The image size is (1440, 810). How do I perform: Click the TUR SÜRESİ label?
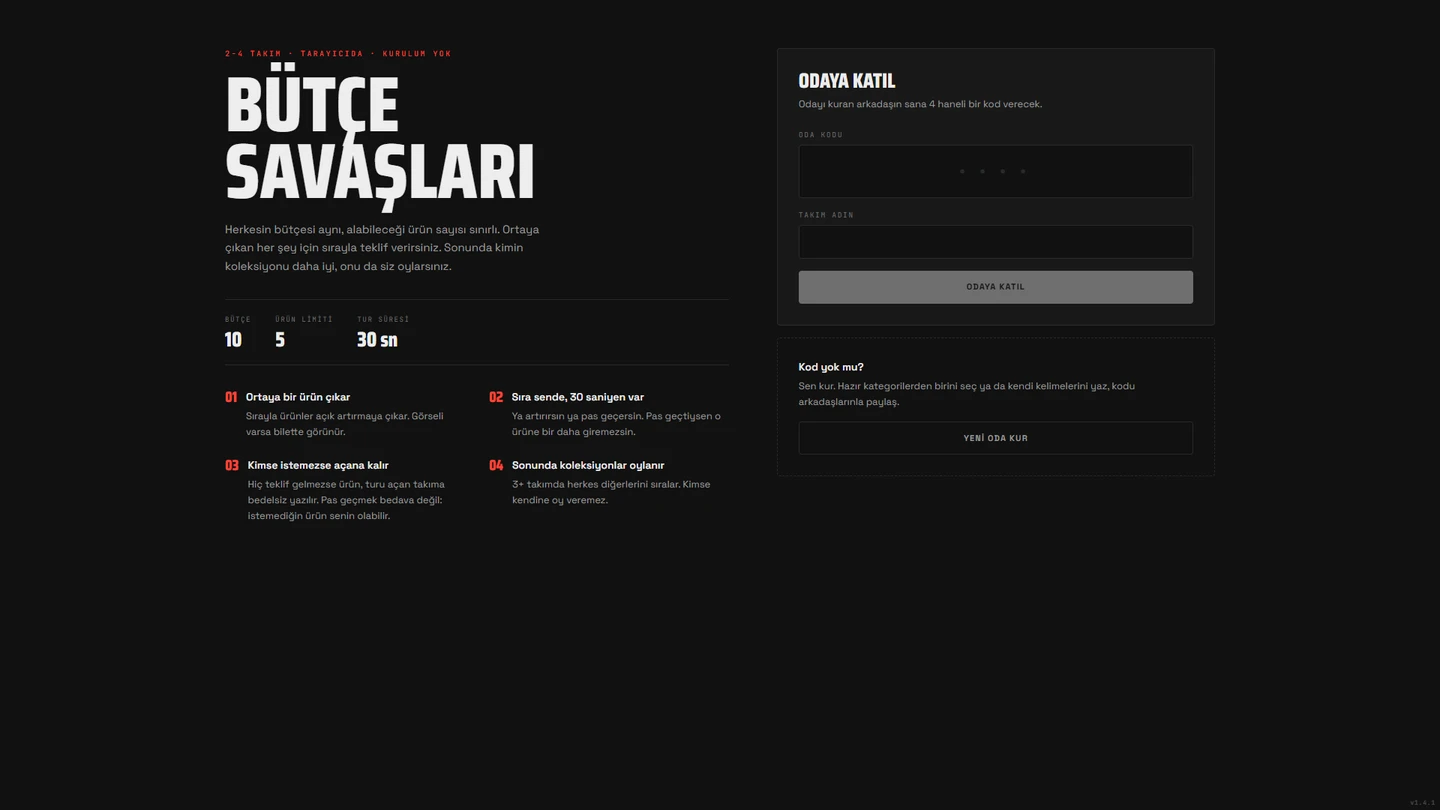click(383, 319)
